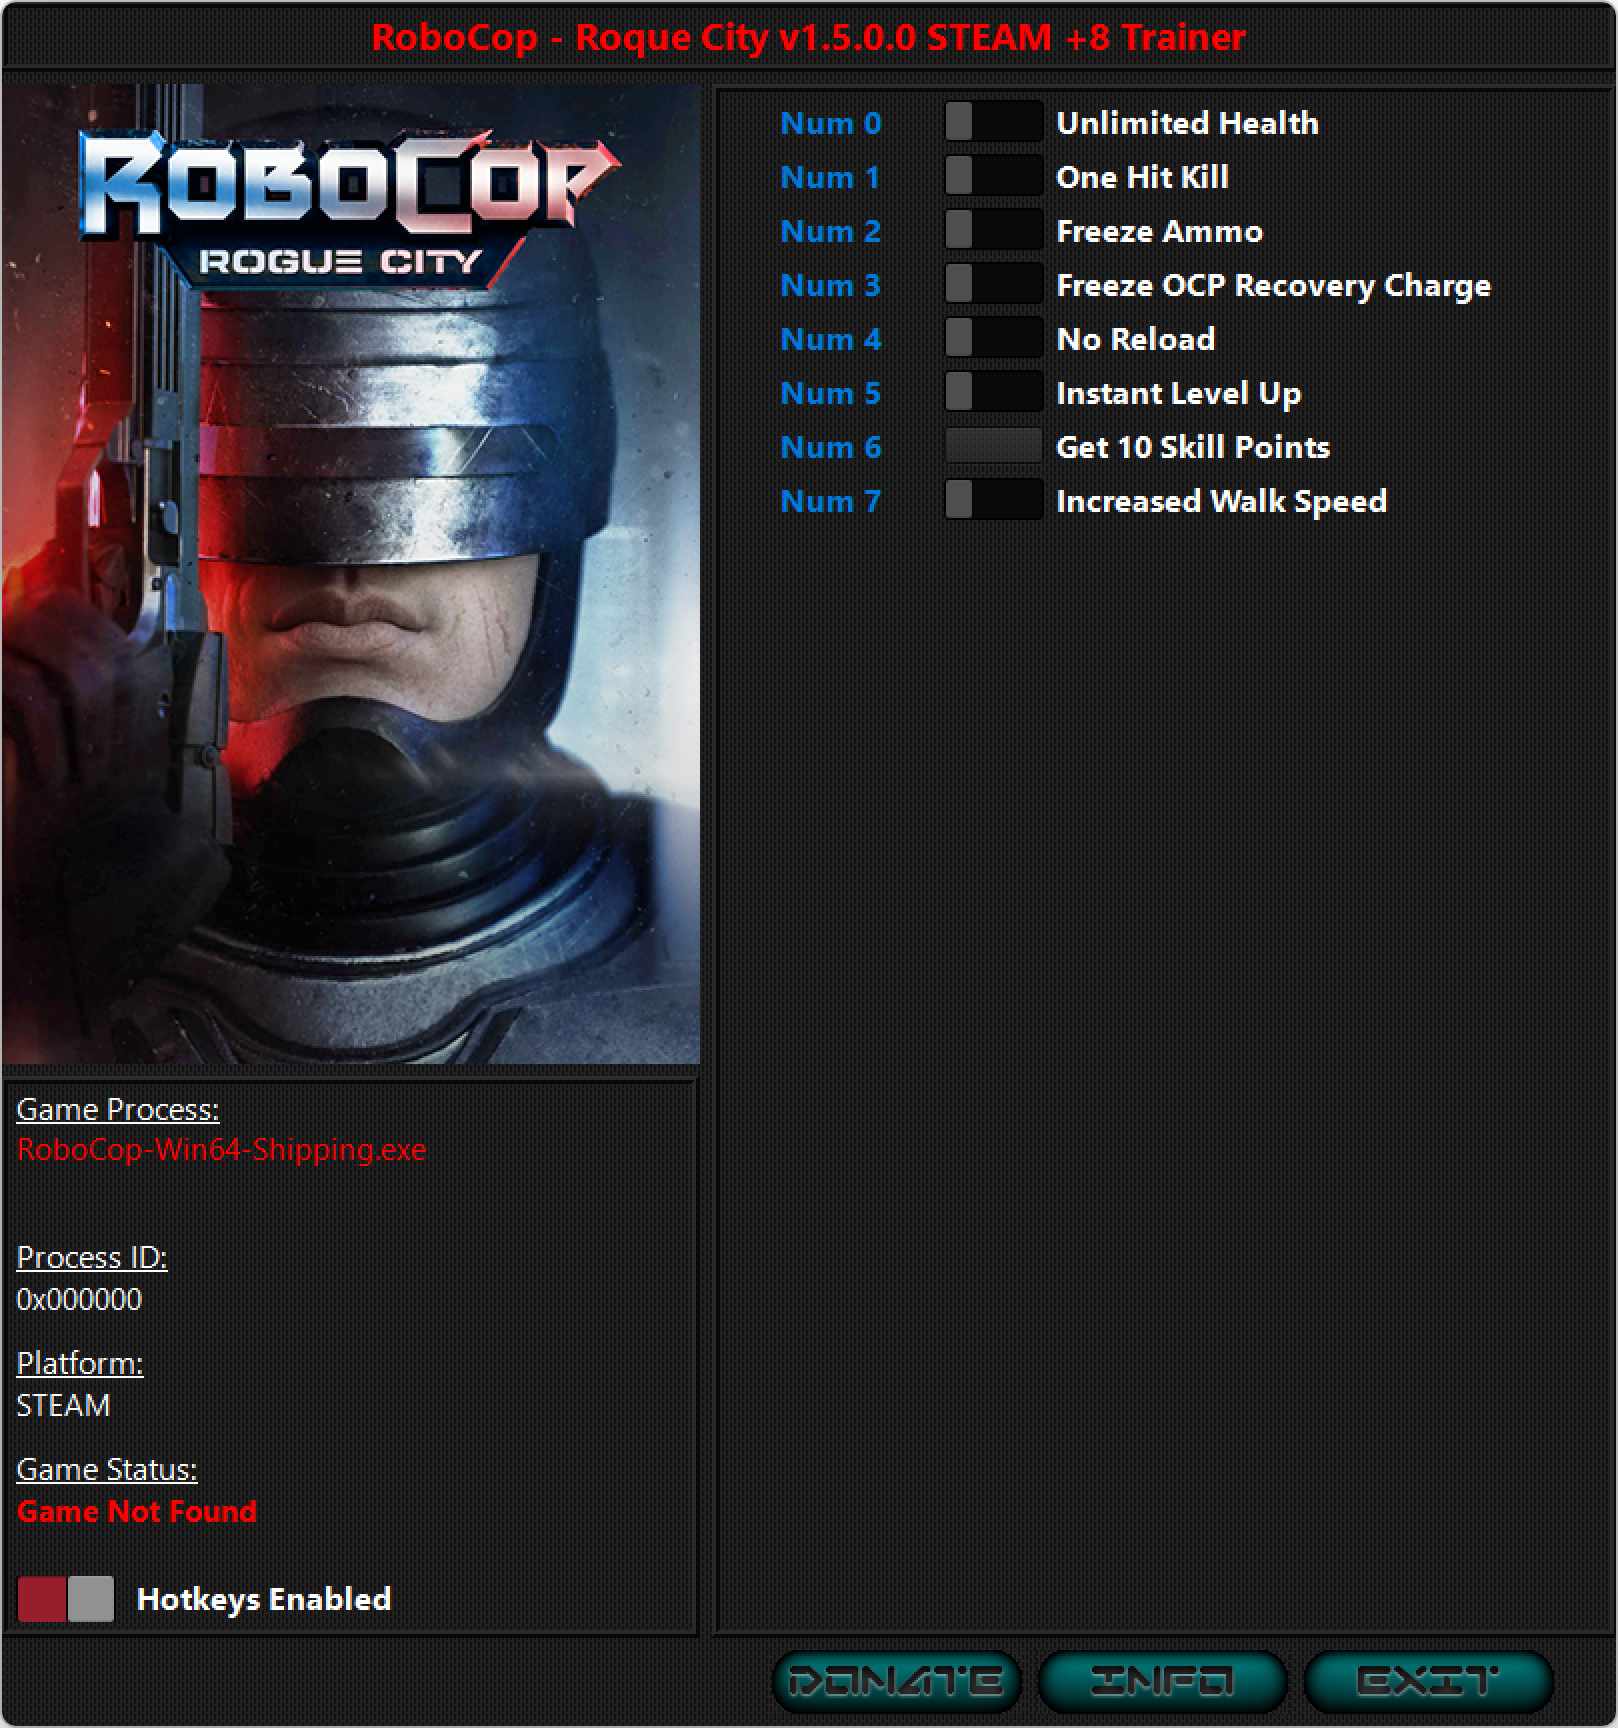Open the INFO button
The height and width of the screenshot is (1728, 1618).
click(x=1162, y=1681)
